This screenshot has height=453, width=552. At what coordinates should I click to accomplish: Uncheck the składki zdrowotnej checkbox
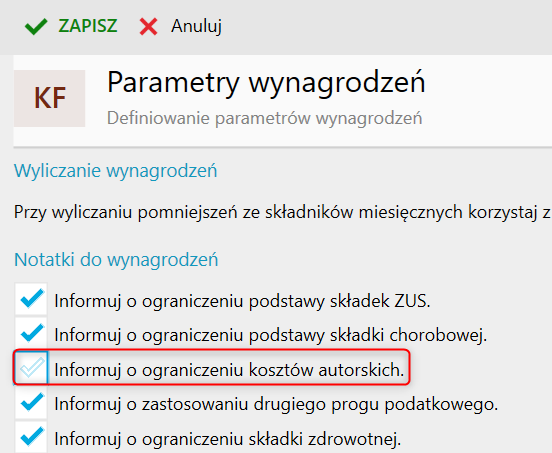(x=31, y=436)
